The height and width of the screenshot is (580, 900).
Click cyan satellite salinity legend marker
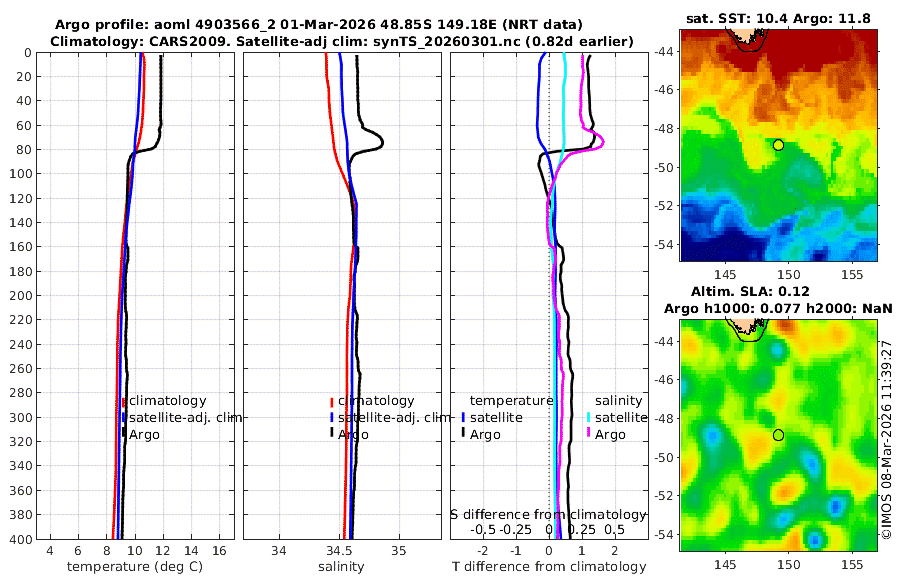pyautogui.click(x=588, y=417)
